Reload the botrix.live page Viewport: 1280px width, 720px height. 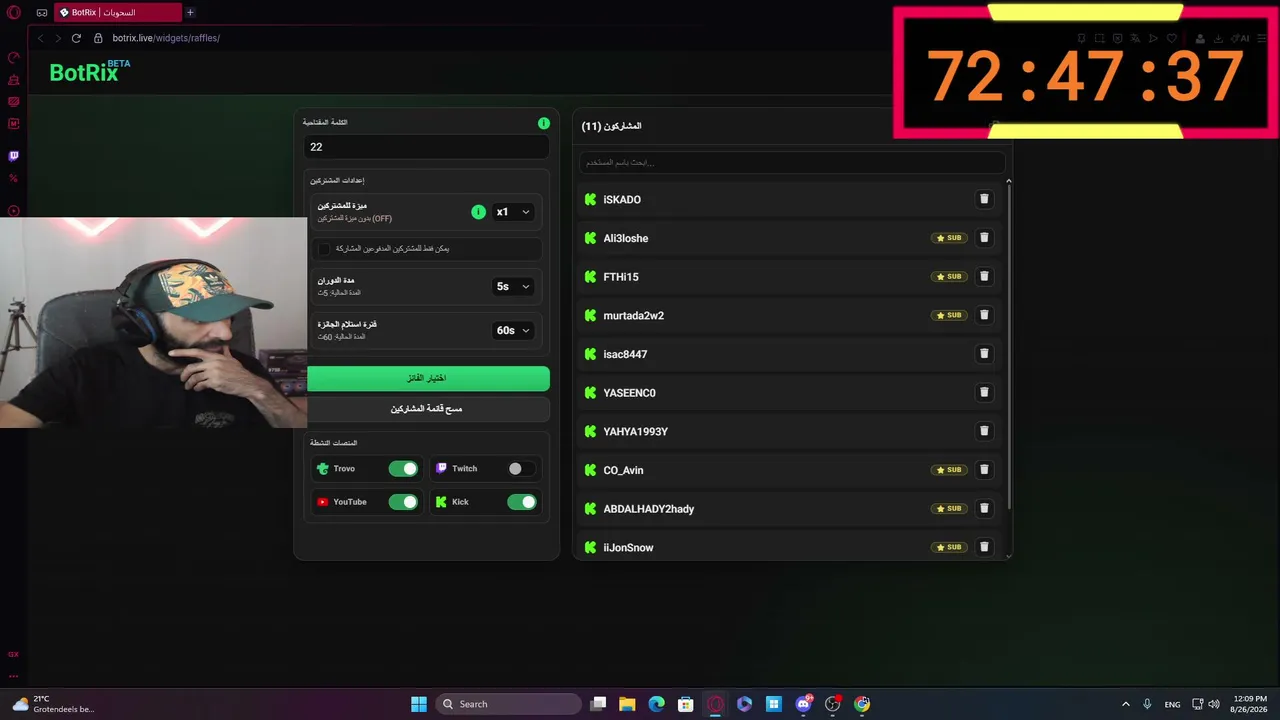click(x=76, y=38)
